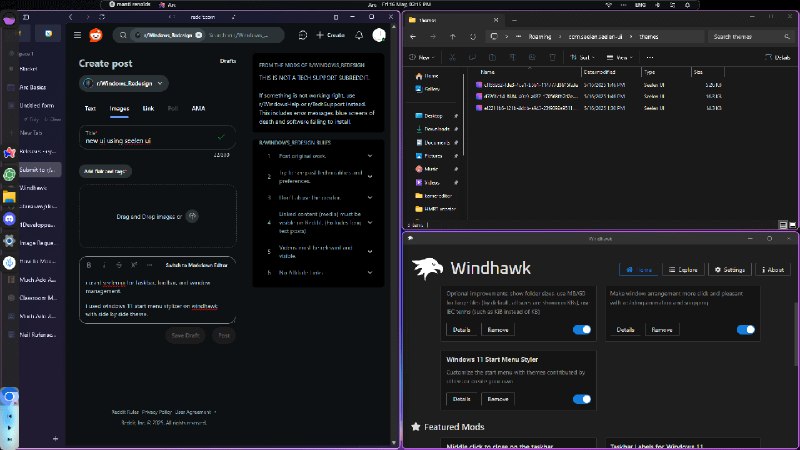
Task: Click Add flair and tags button
Action: (105, 171)
